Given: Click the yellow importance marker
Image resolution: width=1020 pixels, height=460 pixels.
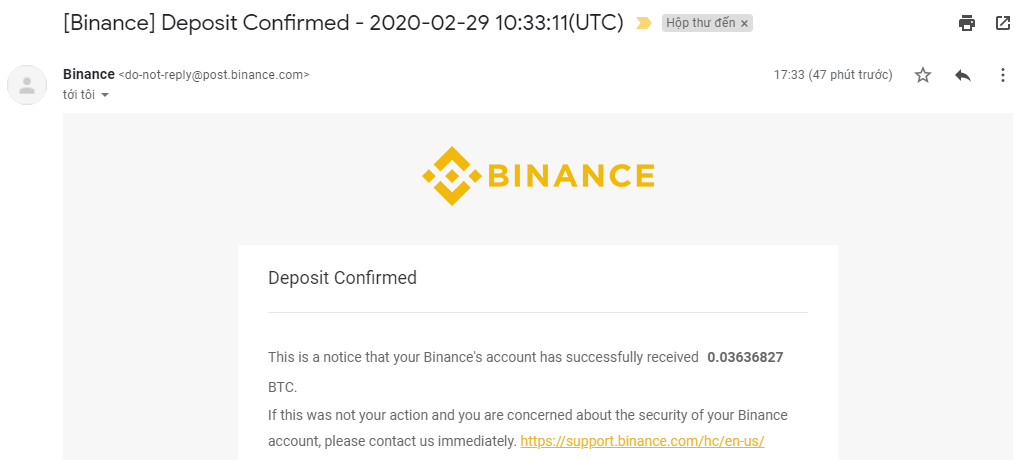Looking at the screenshot, I should coord(644,23).
